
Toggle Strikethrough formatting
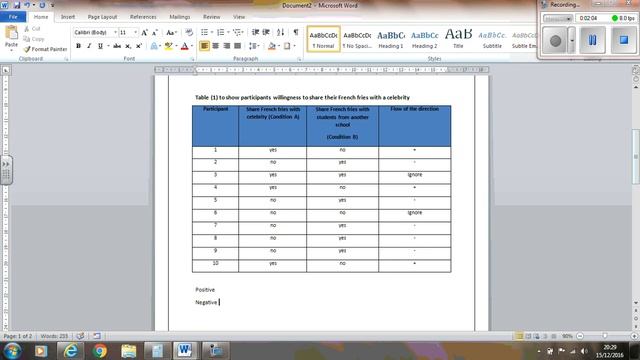117,46
